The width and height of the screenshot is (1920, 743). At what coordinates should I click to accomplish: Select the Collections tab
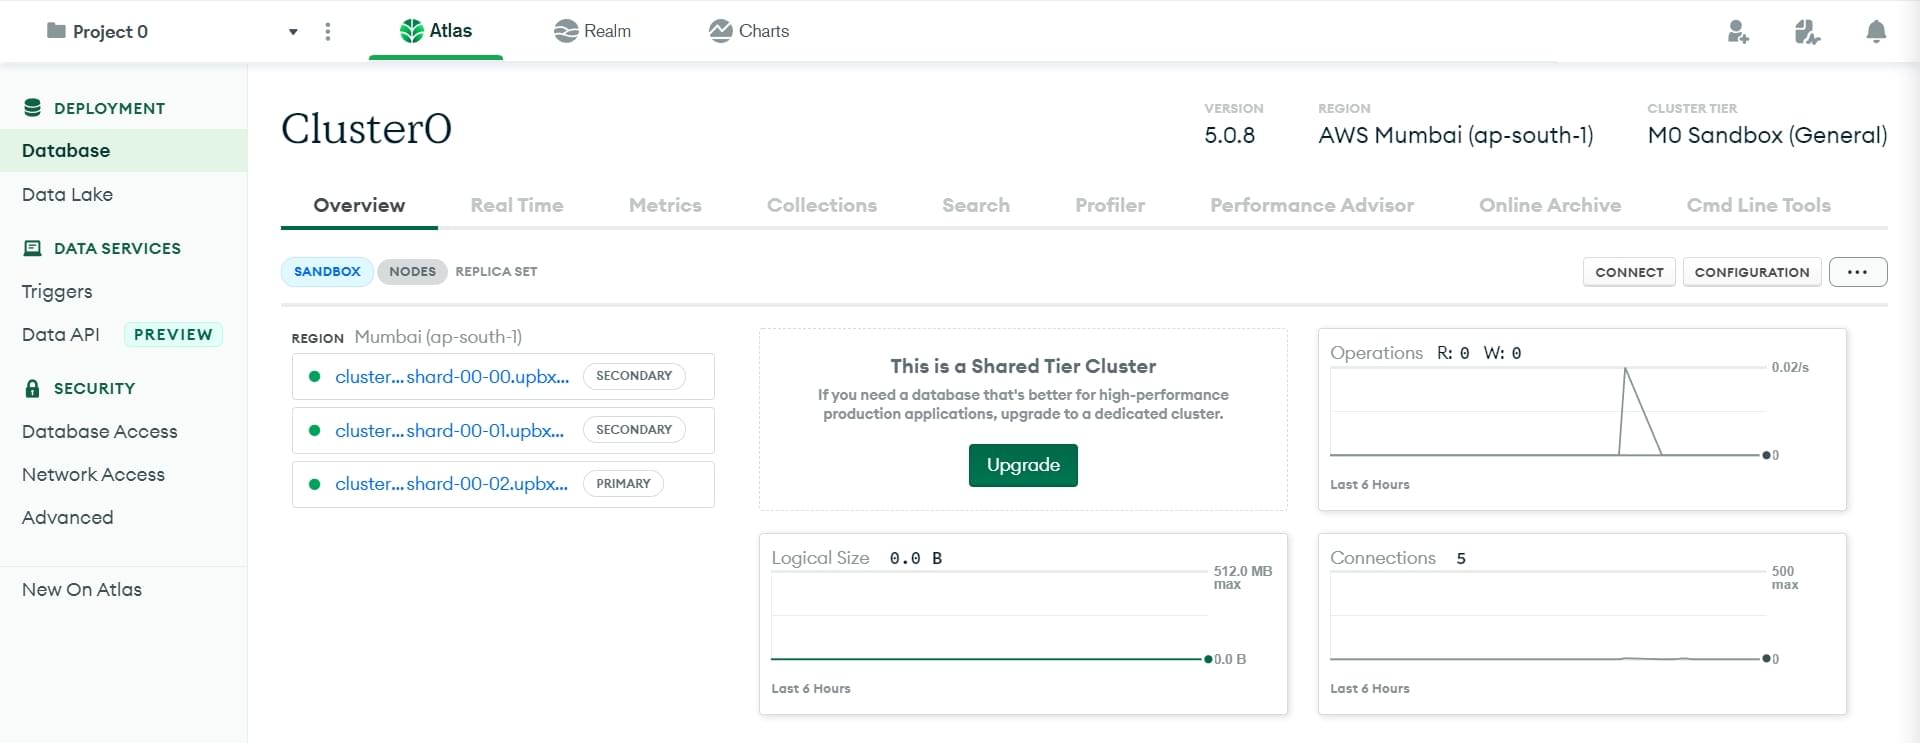coord(822,205)
